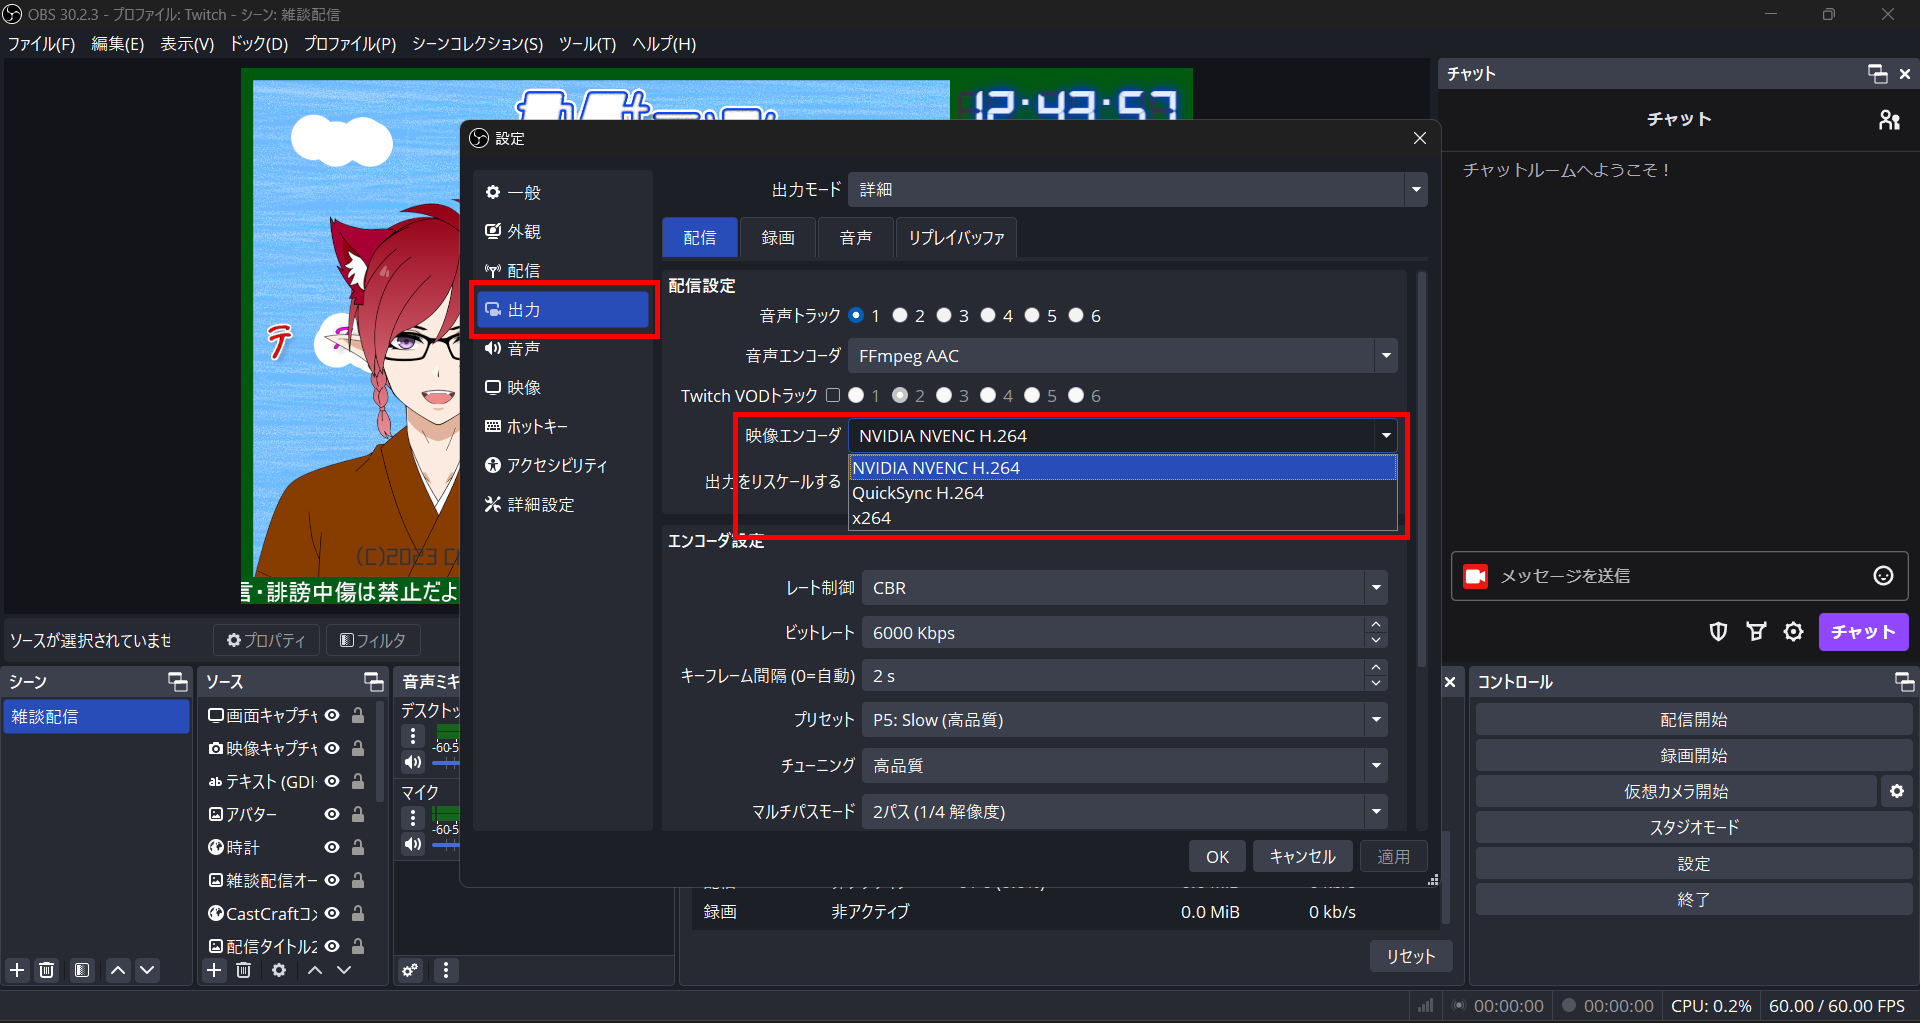Move scene down arrow
Viewport: 1920px width, 1023px height.
[x=147, y=969]
